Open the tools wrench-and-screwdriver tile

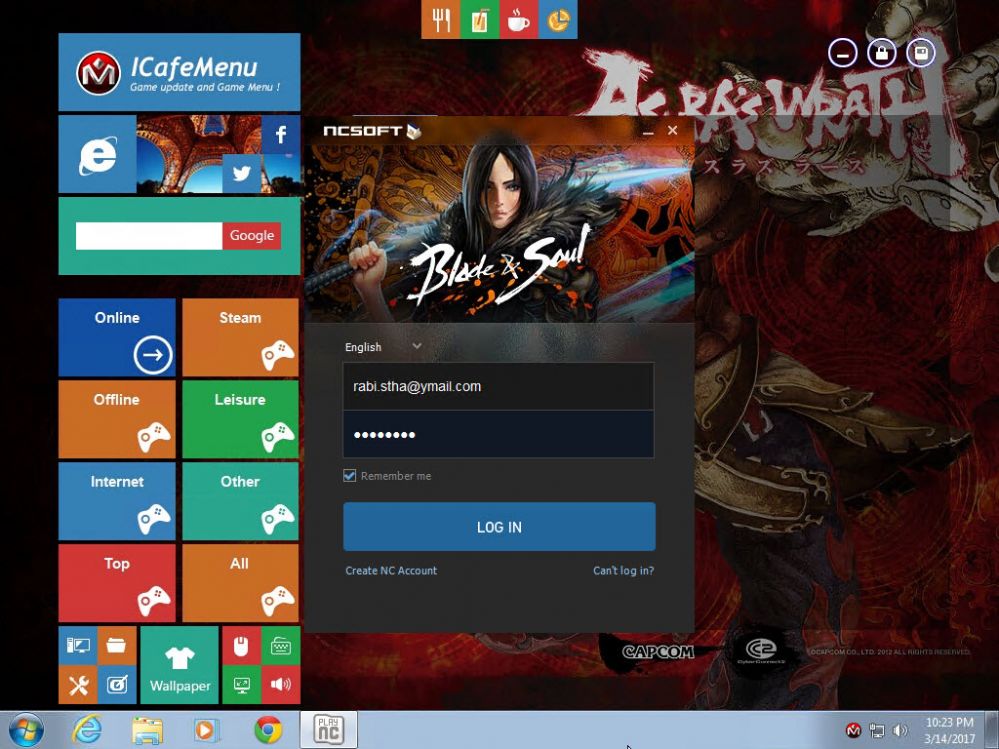(x=78, y=685)
